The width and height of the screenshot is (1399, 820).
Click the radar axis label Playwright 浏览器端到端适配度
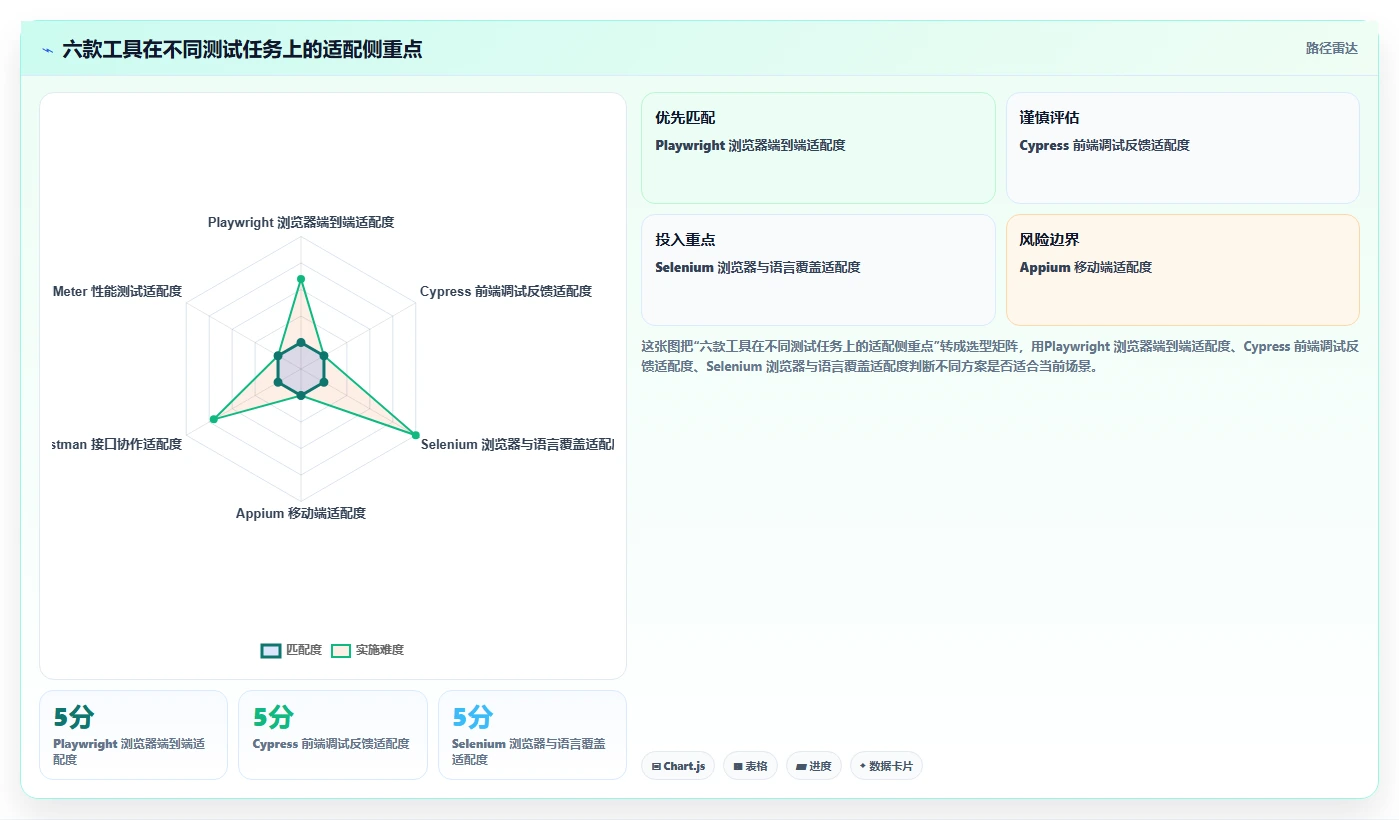pos(301,222)
